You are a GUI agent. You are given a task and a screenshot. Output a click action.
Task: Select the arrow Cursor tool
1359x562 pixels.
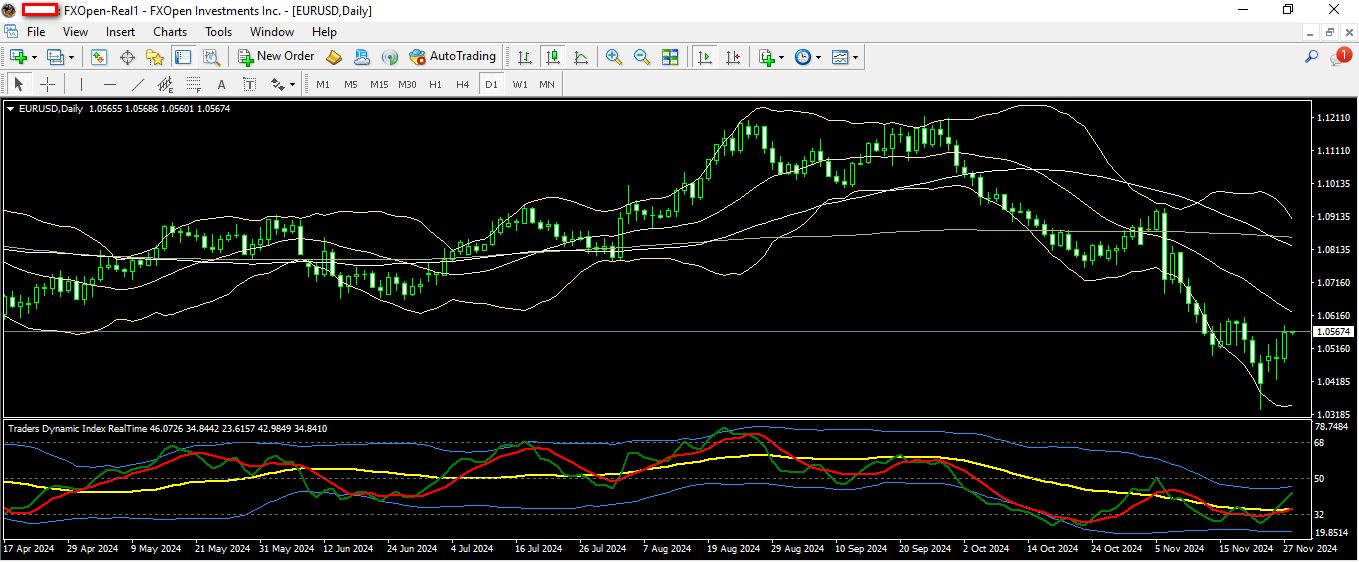click(19, 84)
